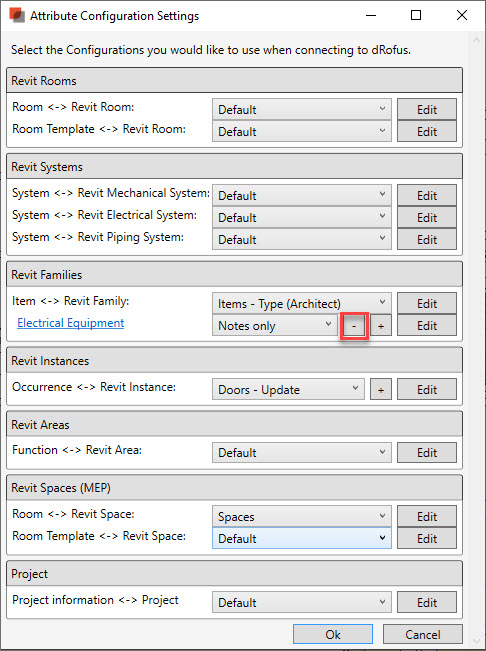This screenshot has height=651, width=486.
Task: Open the Items - Type (Architect) dropdown
Action: (x=302, y=303)
